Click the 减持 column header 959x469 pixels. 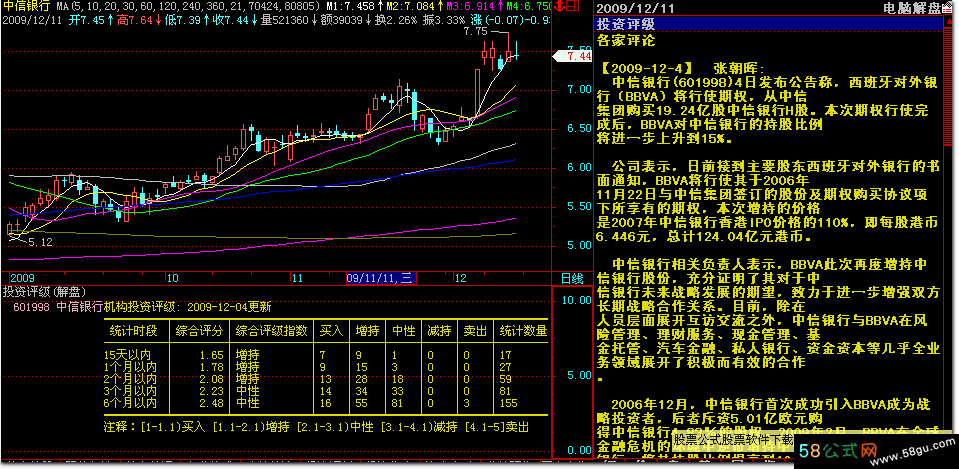pos(440,331)
